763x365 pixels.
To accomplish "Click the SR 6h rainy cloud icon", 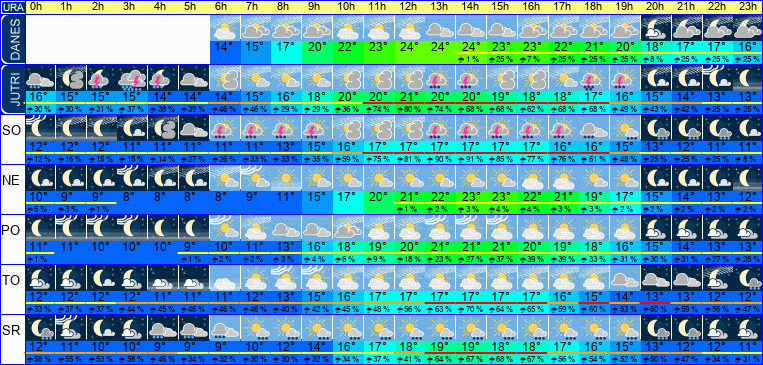I will pos(225,328).
